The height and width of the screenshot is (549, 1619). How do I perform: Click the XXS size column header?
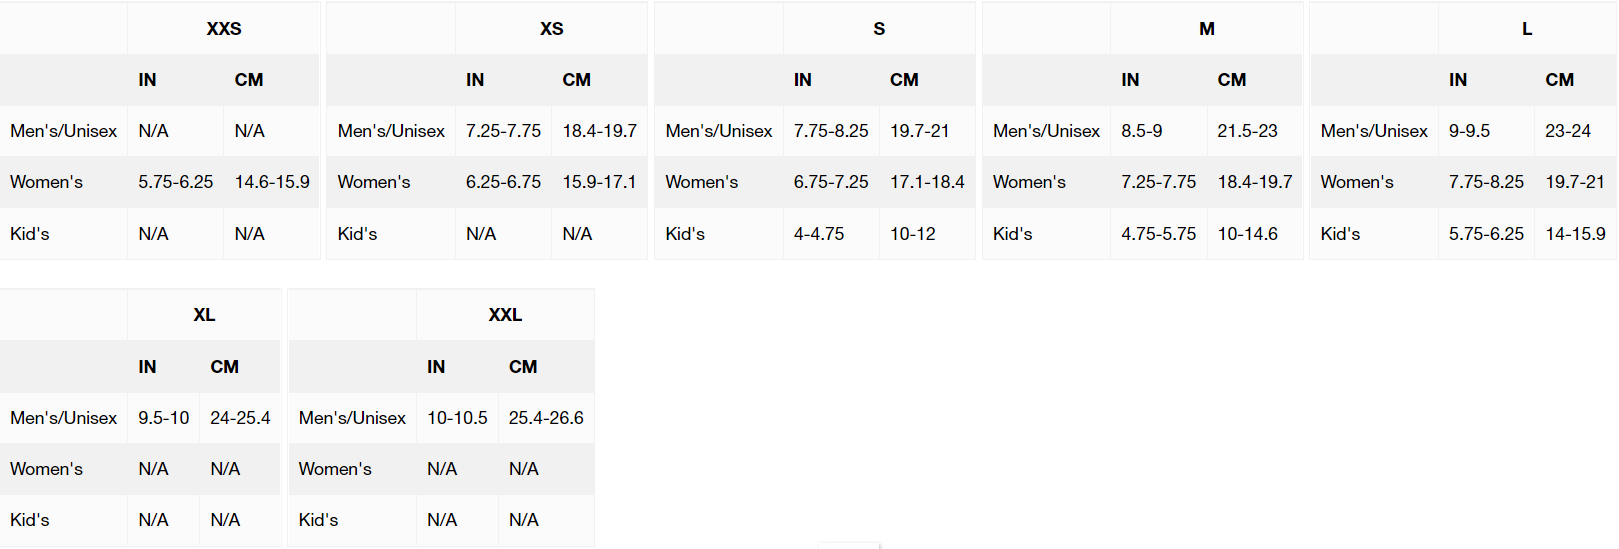click(224, 29)
